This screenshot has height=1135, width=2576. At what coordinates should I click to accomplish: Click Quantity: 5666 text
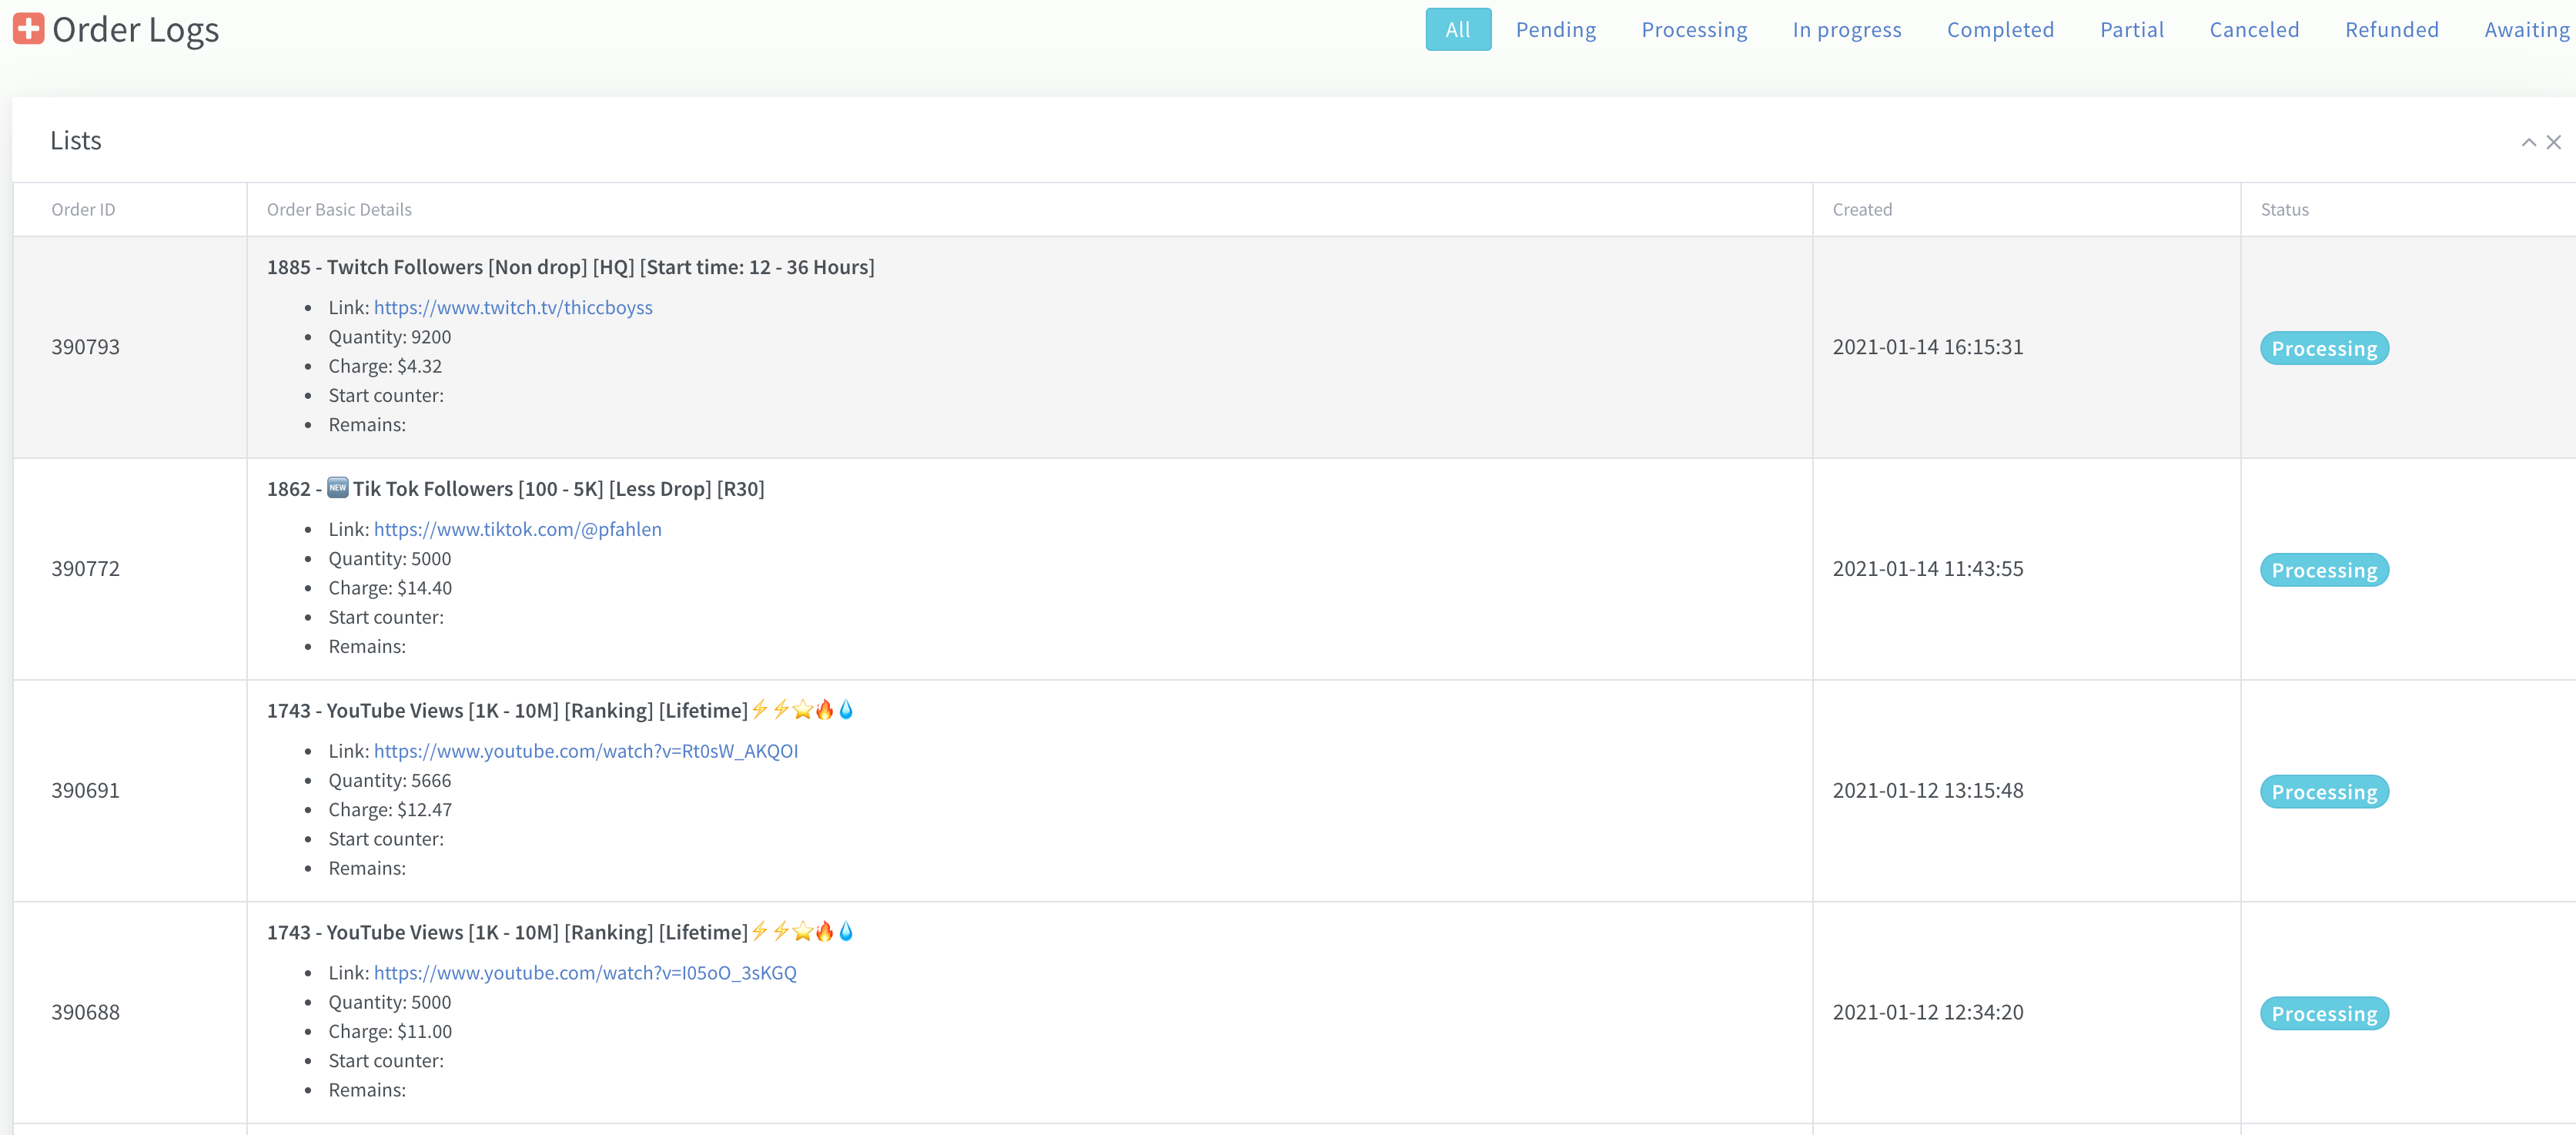[389, 780]
